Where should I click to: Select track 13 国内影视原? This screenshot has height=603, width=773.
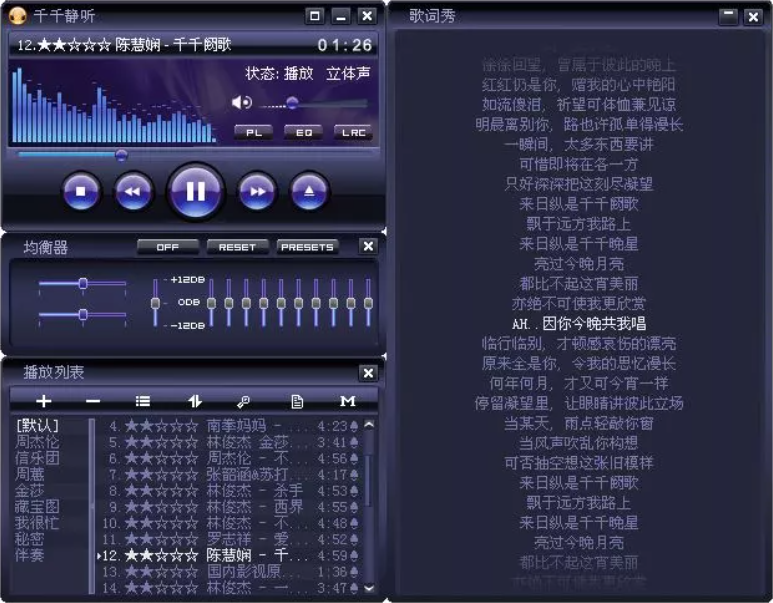(x=230, y=572)
